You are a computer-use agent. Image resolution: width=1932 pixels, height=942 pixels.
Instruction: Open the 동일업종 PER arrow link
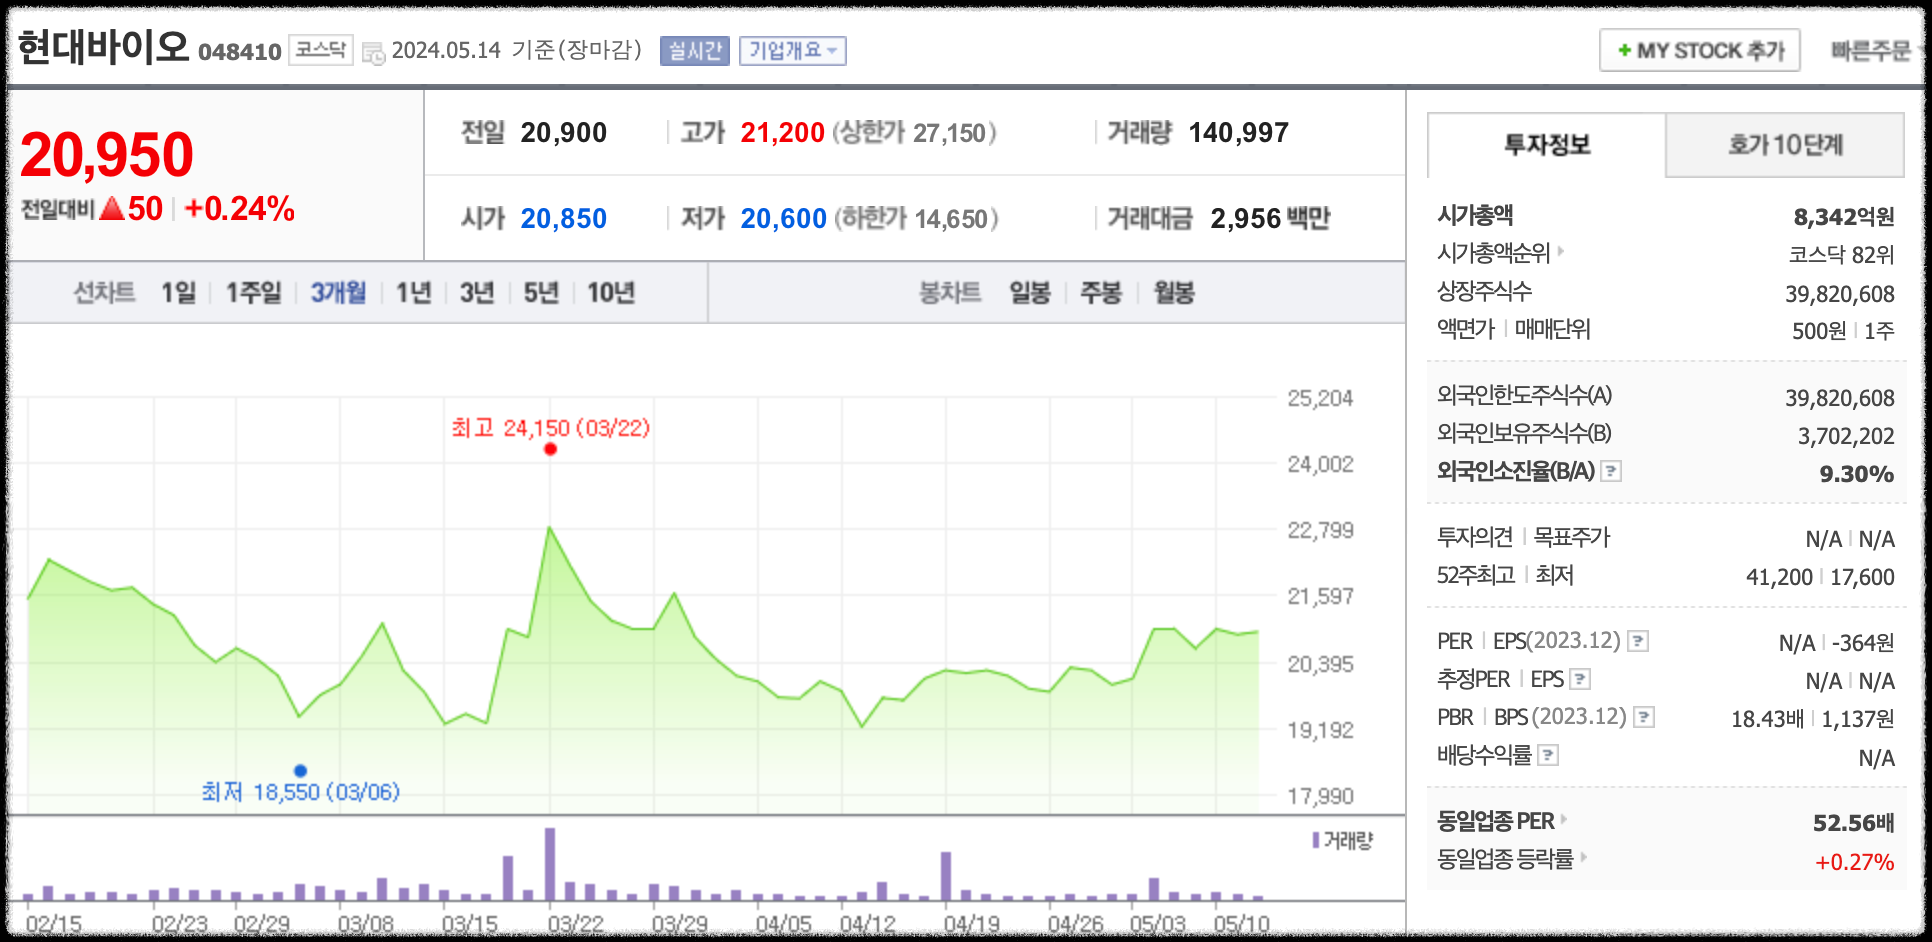pyautogui.click(x=1564, y=819)
